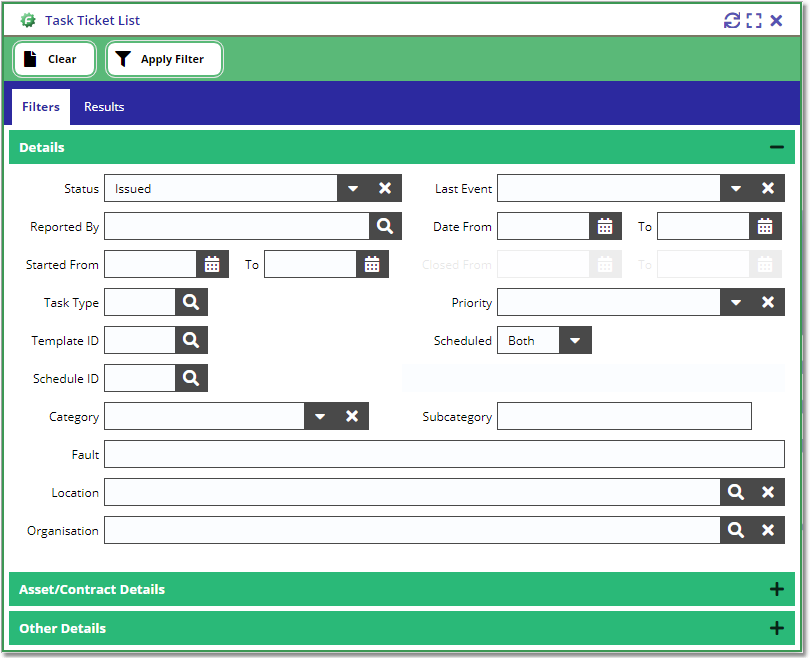810x660 pixels.
Task: Click the Date From input field
Action: tap(543, 226)
